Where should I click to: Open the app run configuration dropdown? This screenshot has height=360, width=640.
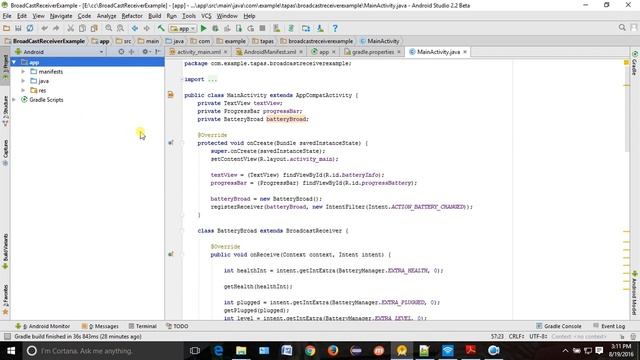tap(183, 28)
